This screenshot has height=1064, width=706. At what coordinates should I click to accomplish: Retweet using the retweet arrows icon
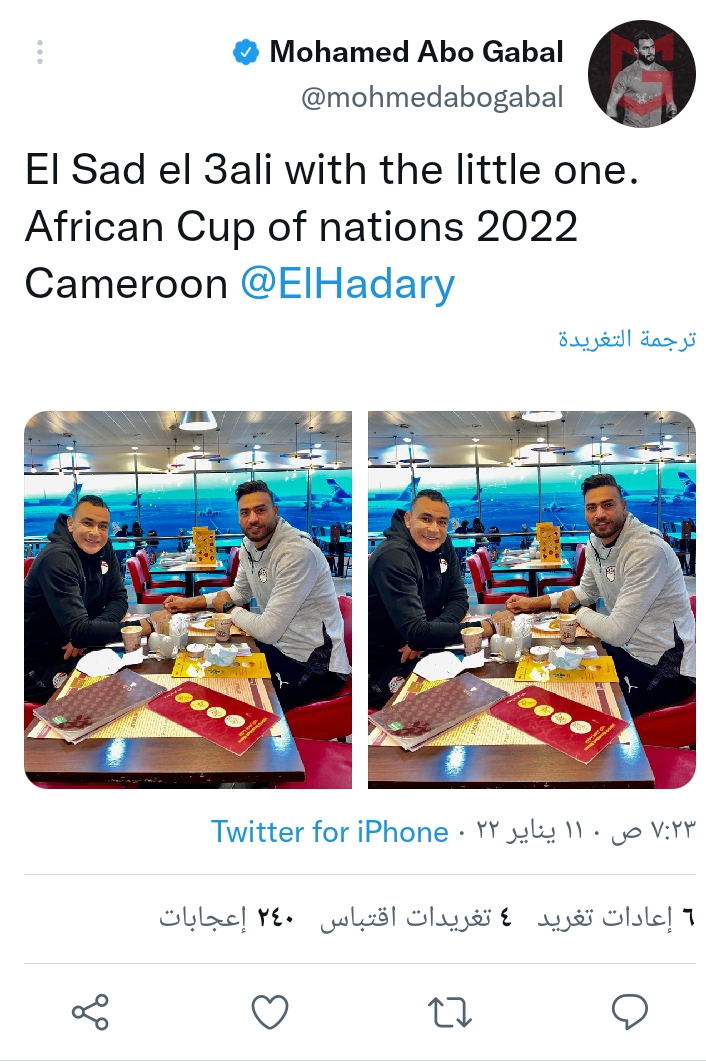point(449,1013)
